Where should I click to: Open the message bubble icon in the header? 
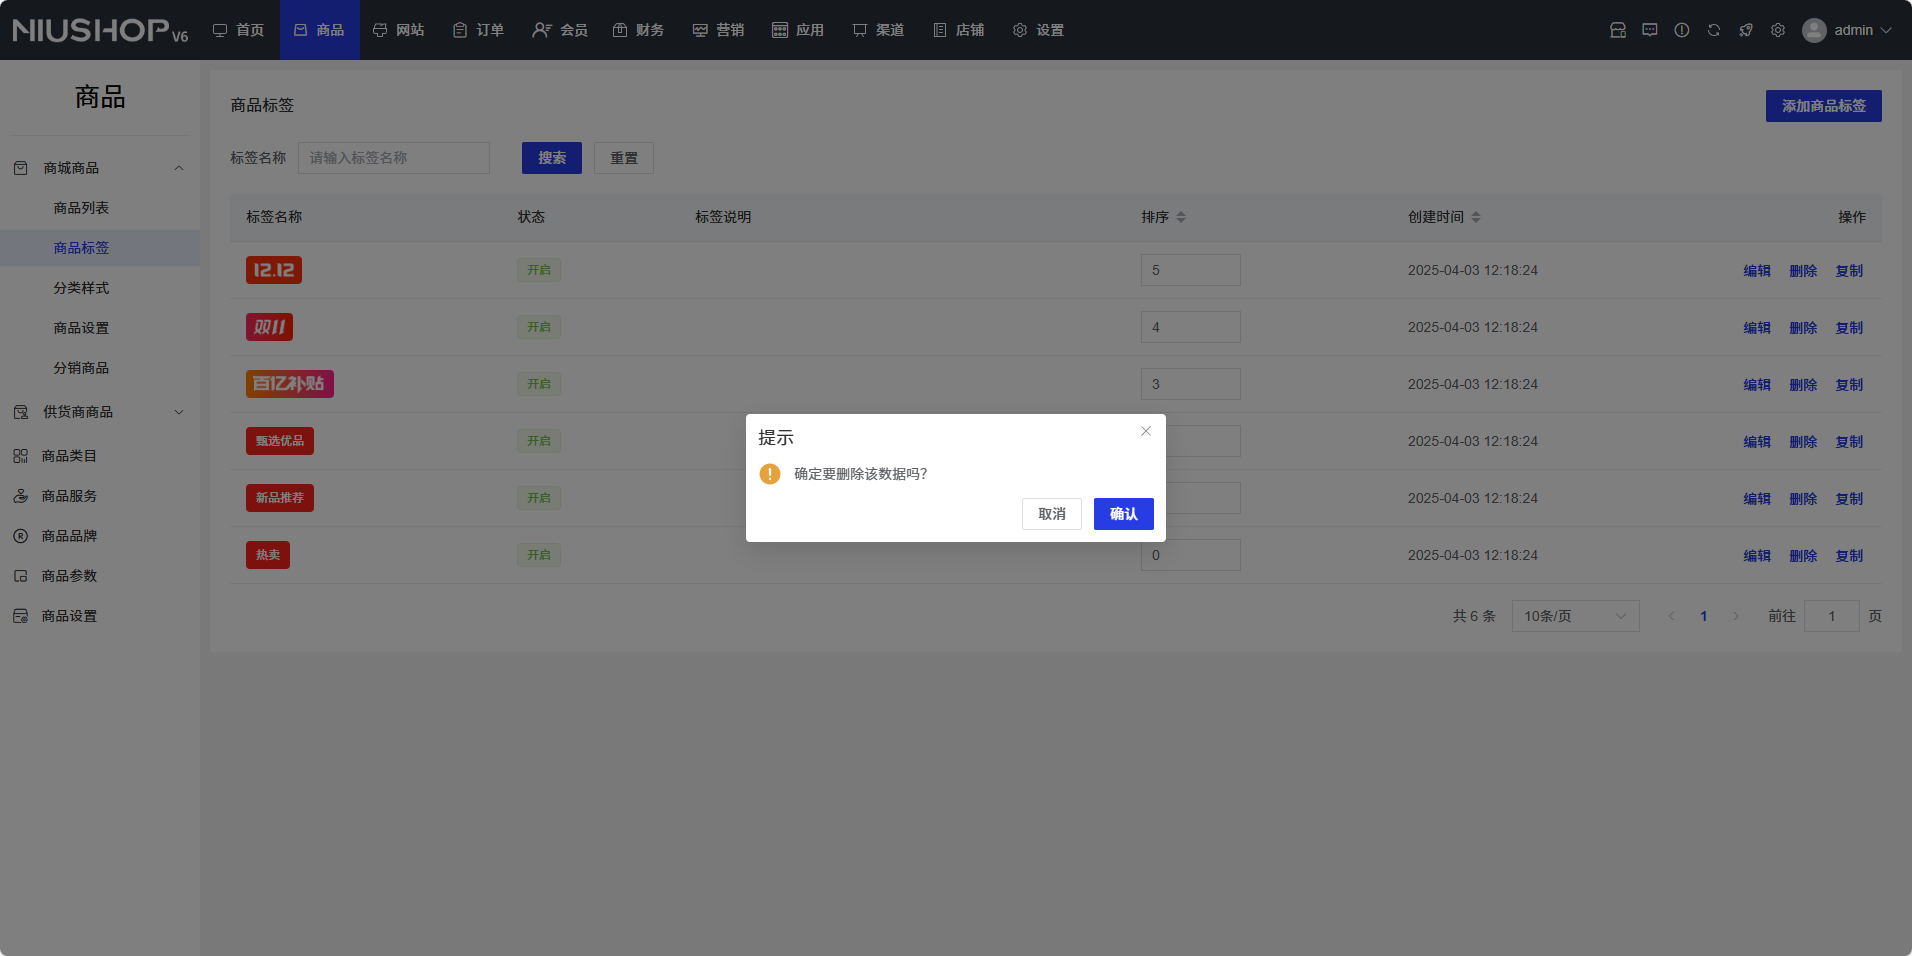tap(1650, 30)
